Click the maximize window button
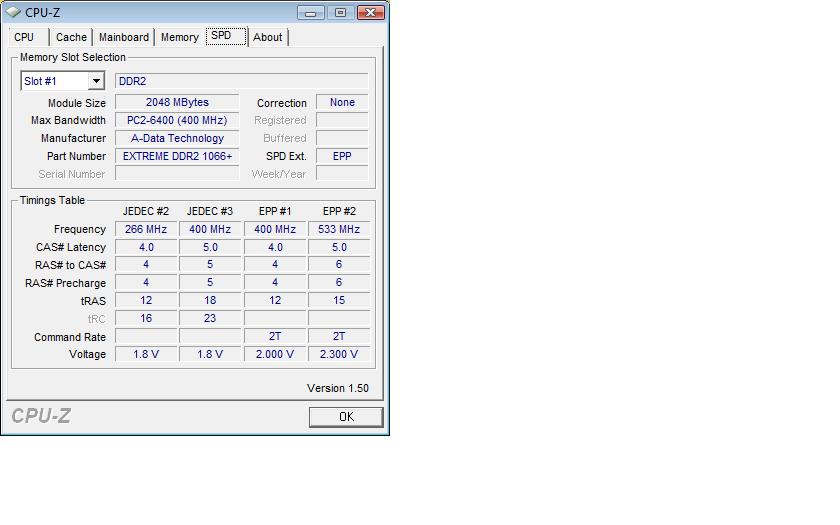 pos(340,12)
